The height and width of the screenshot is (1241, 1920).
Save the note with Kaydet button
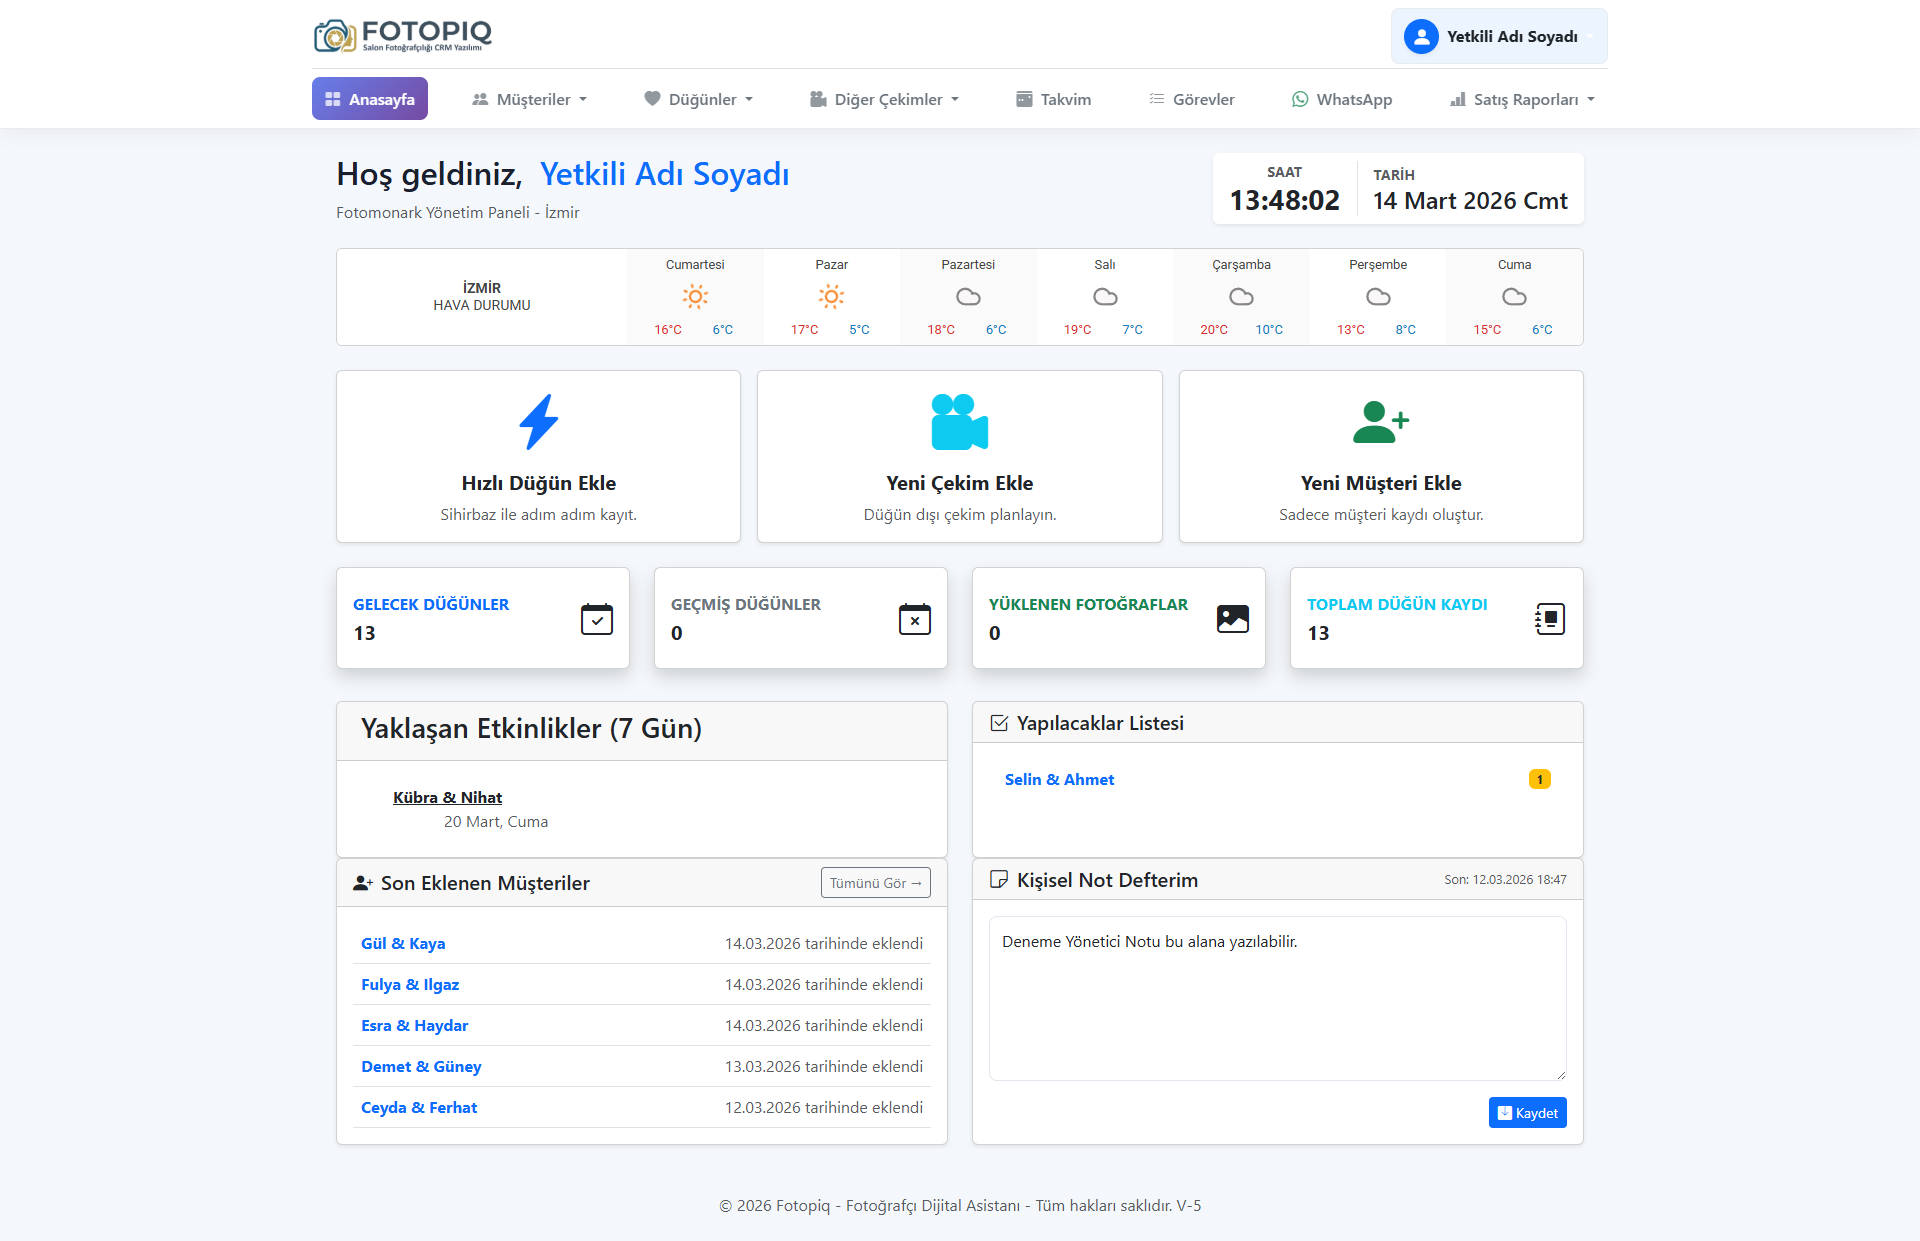(x=1527, y=1113)
